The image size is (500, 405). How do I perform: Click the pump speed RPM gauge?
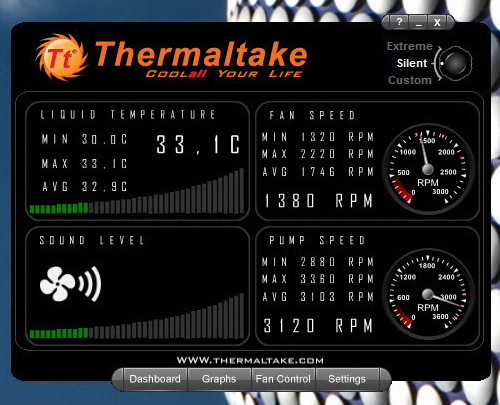pos(428,294)
